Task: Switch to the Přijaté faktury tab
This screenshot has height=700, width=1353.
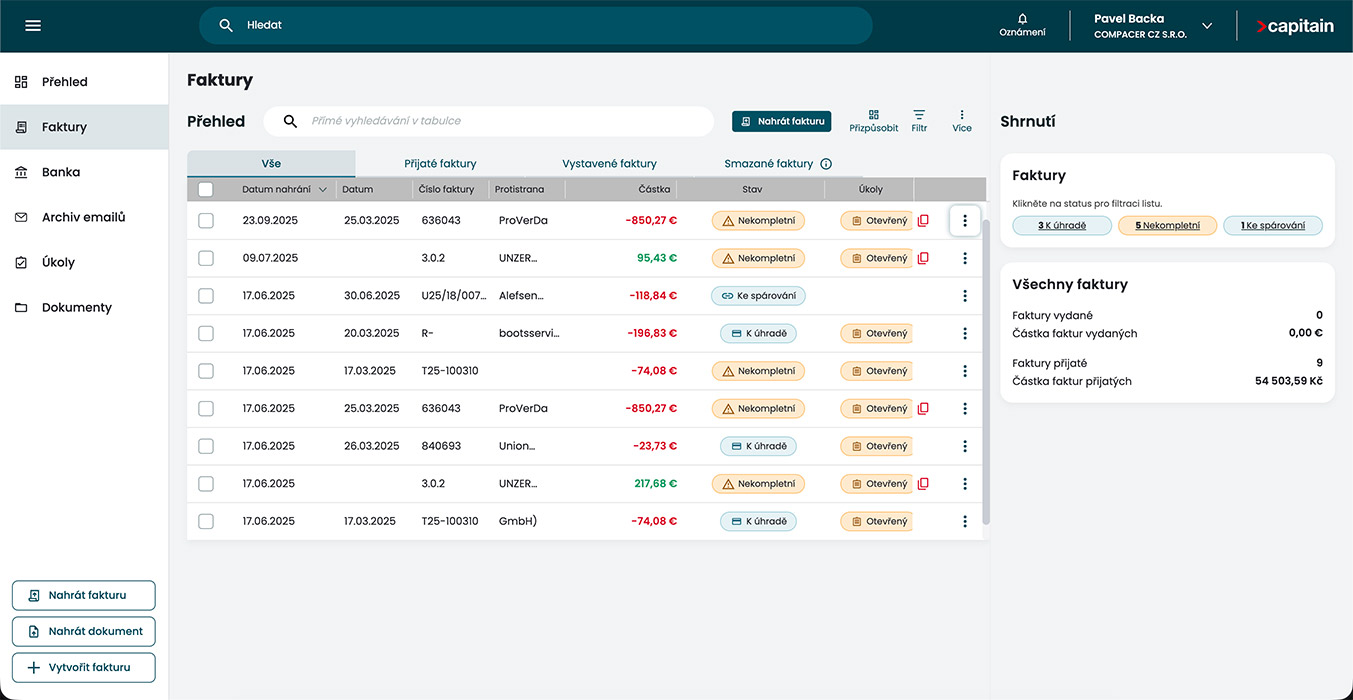Action: [x=440, y=164]
